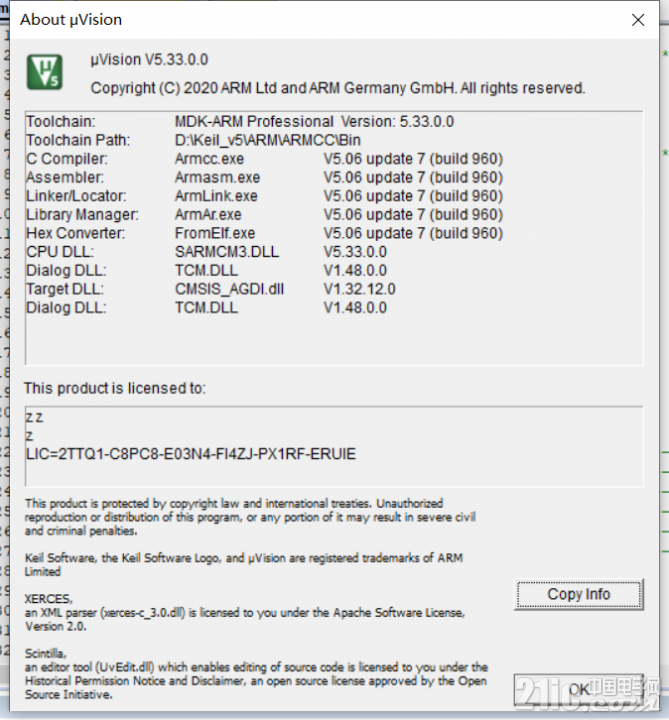Click the Target DLL: label
Screen dimensions: 669x720
tap(65, 289)
